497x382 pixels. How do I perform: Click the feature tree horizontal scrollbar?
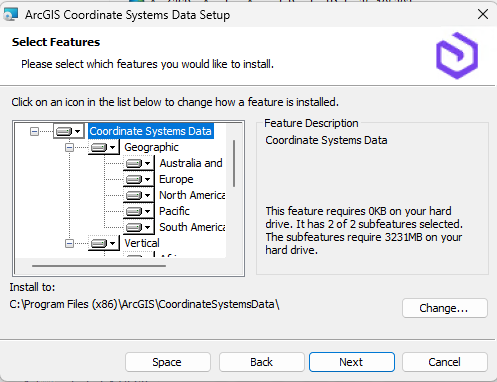(99, 266)
